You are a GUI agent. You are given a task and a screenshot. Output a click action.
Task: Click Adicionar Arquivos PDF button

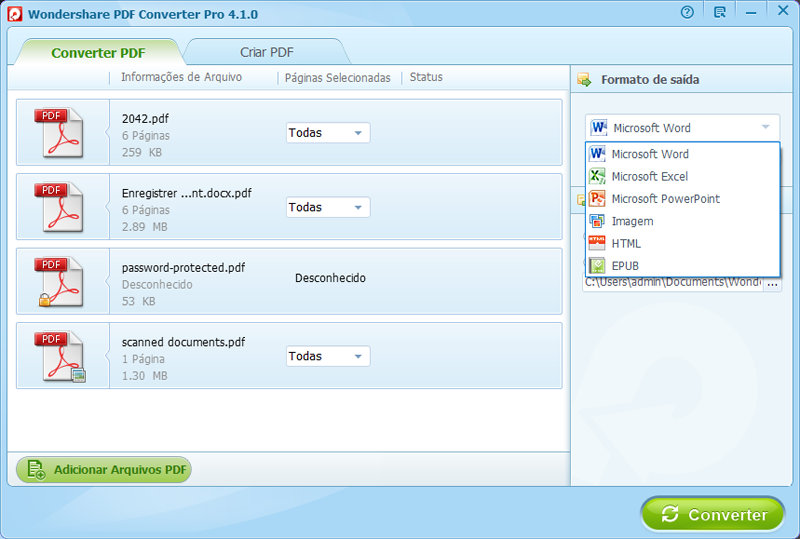click(104, 469)
